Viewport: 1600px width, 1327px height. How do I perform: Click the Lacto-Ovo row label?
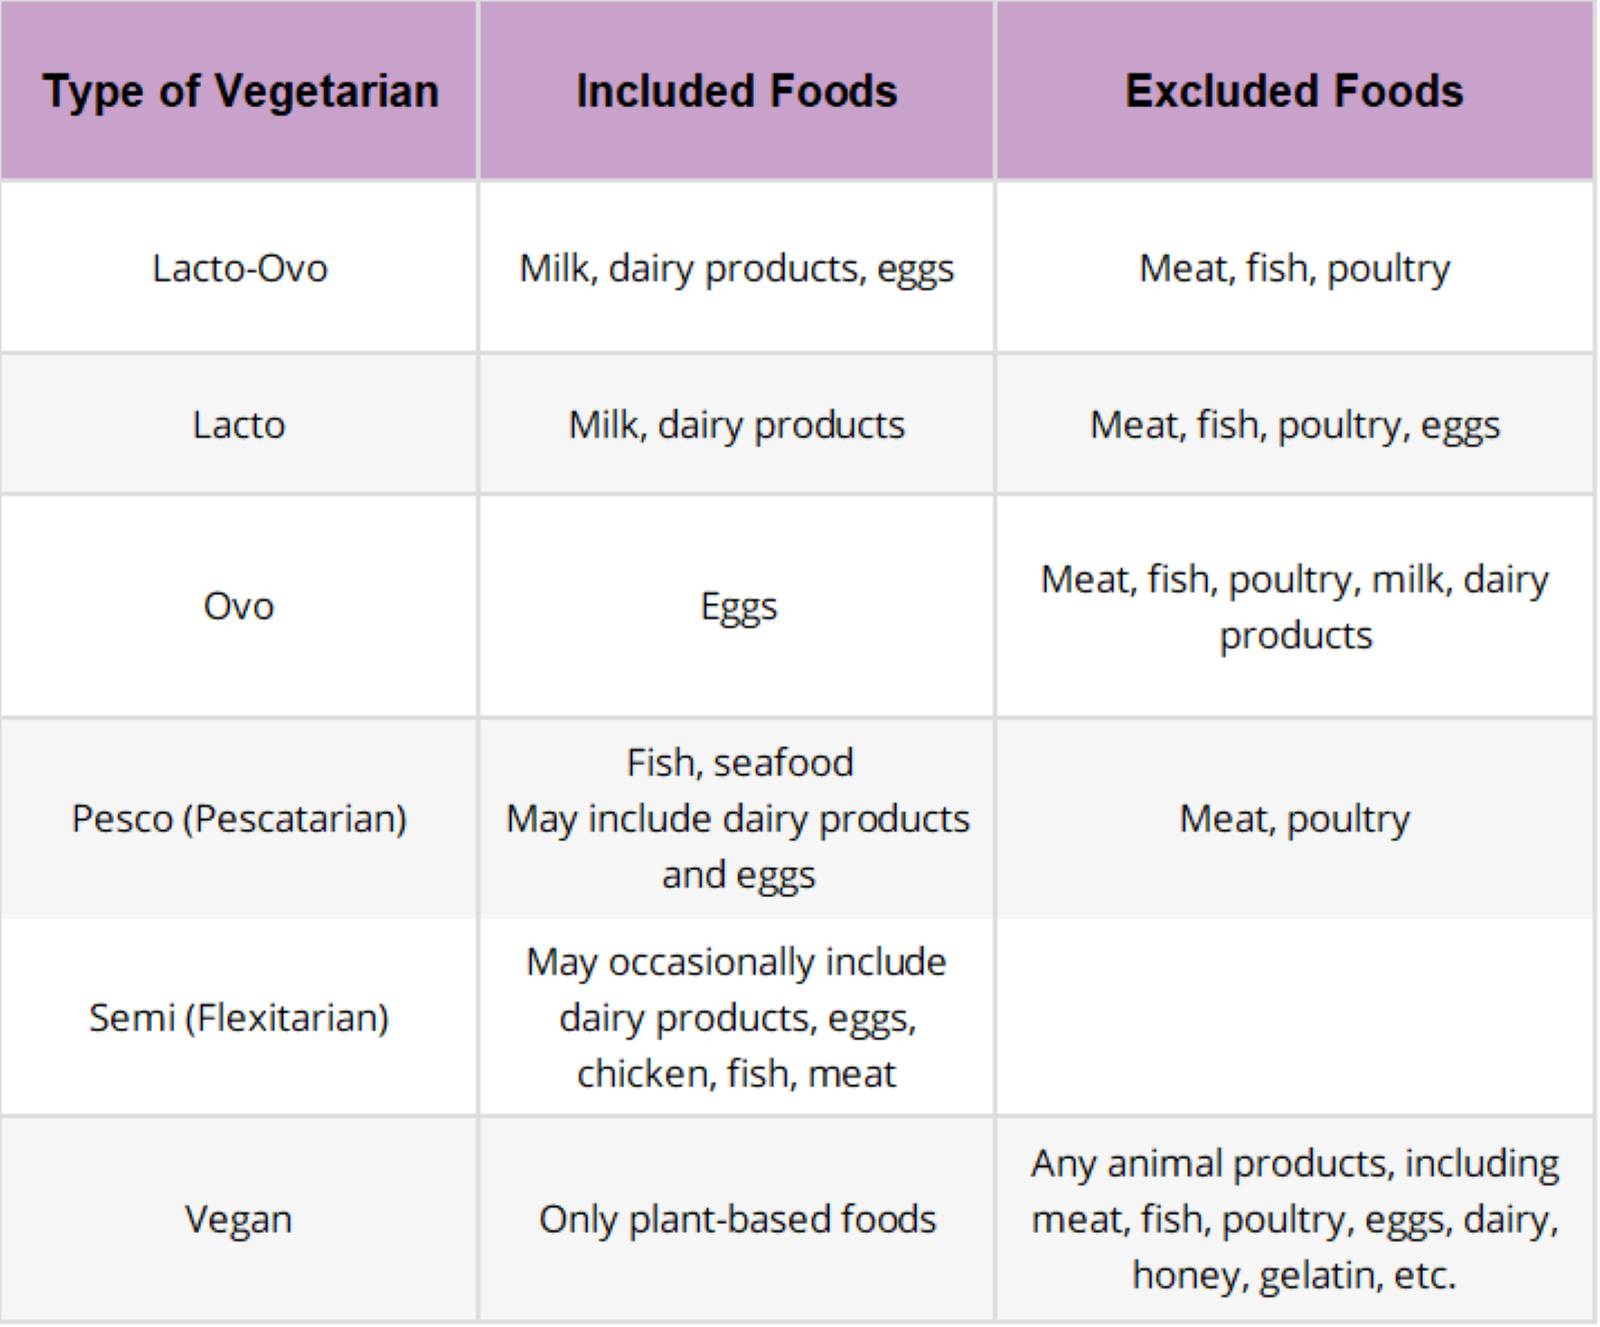[239, 268]
